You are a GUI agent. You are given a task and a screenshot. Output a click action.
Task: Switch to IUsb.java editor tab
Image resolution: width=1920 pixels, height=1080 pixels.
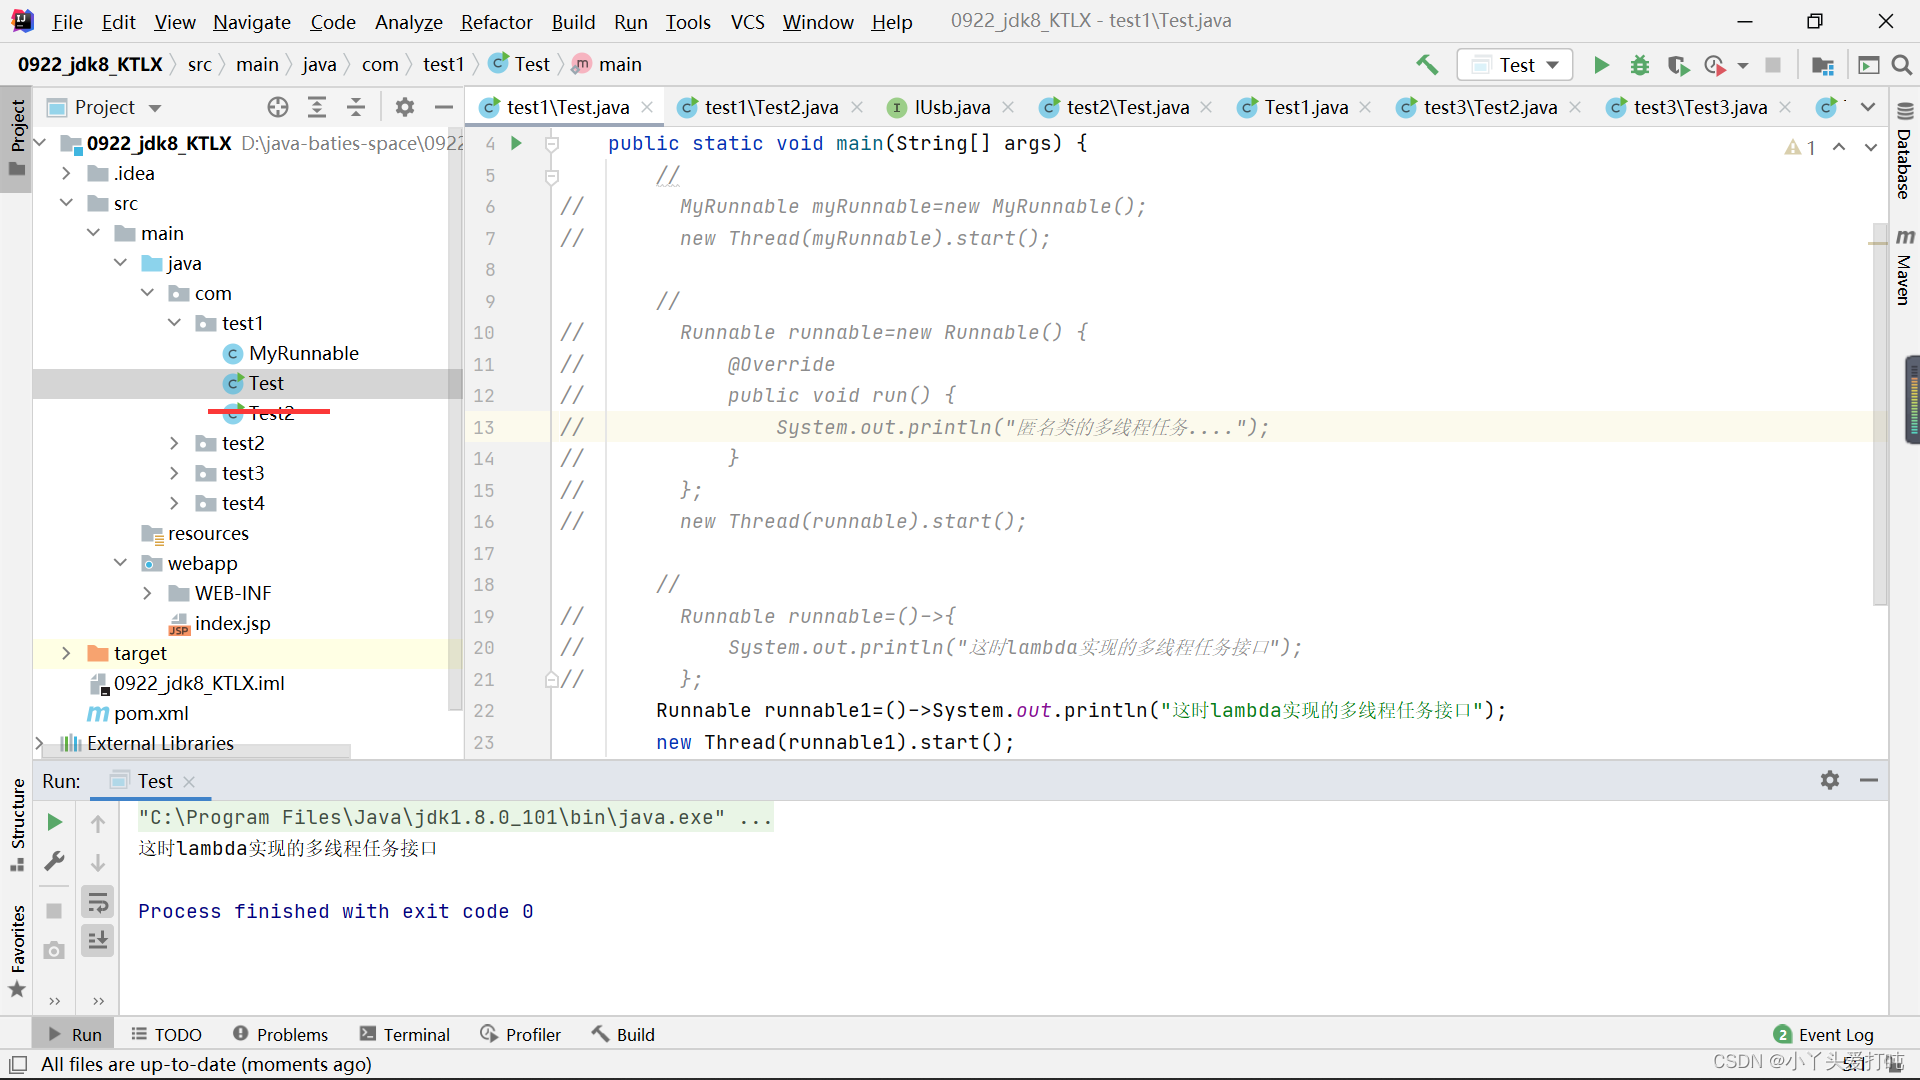point(951,107)
